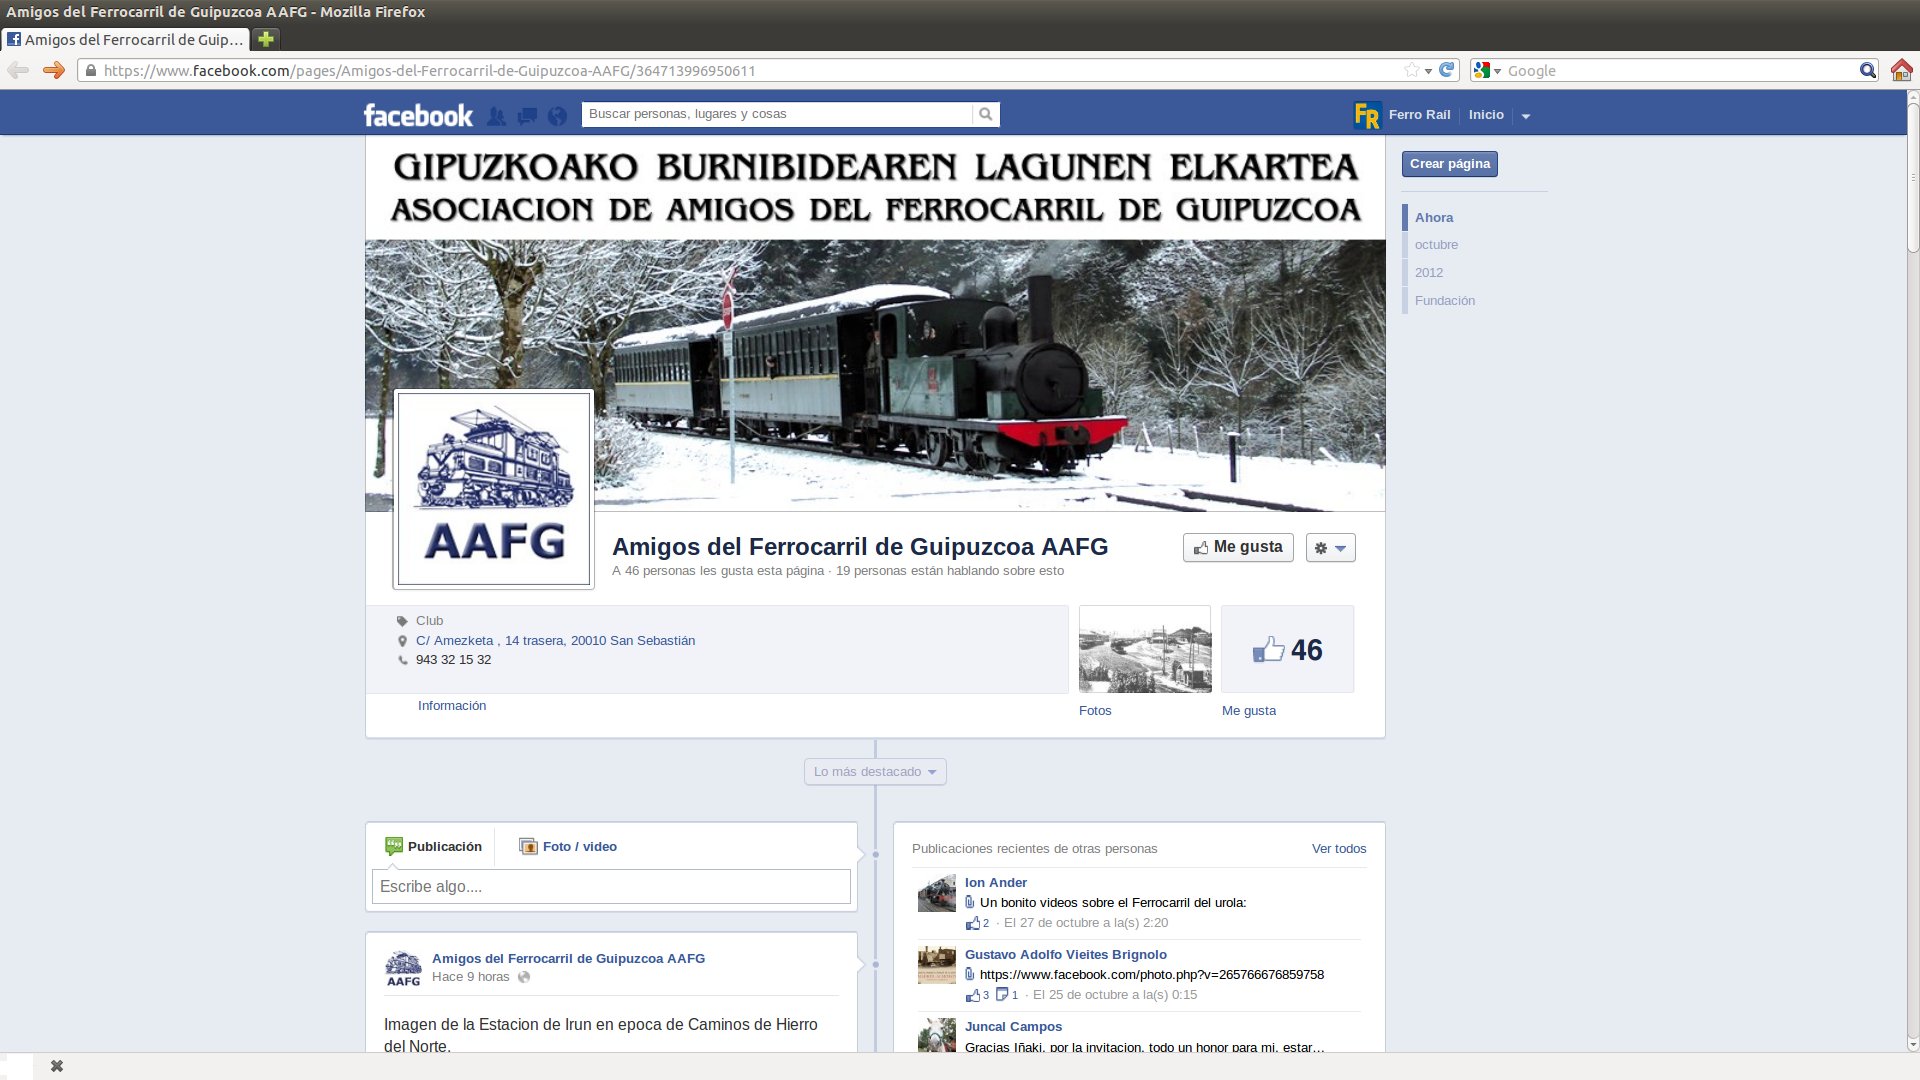
Task: Open Juncal Campos profile name
Action: click(x=1013, y=1027)
